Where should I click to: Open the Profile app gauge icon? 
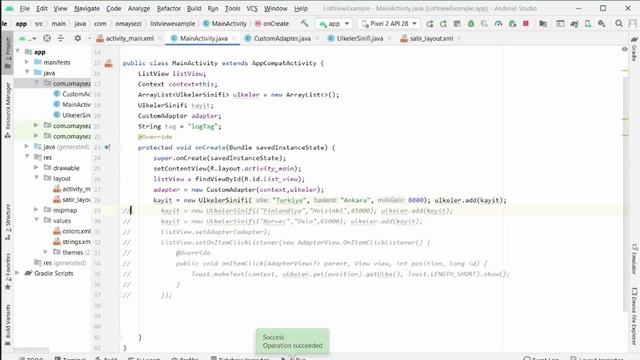click(x=498, y=24)
